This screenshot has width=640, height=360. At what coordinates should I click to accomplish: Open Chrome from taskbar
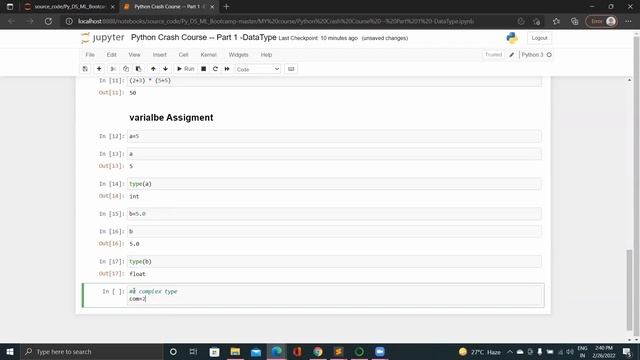[318, 351]
